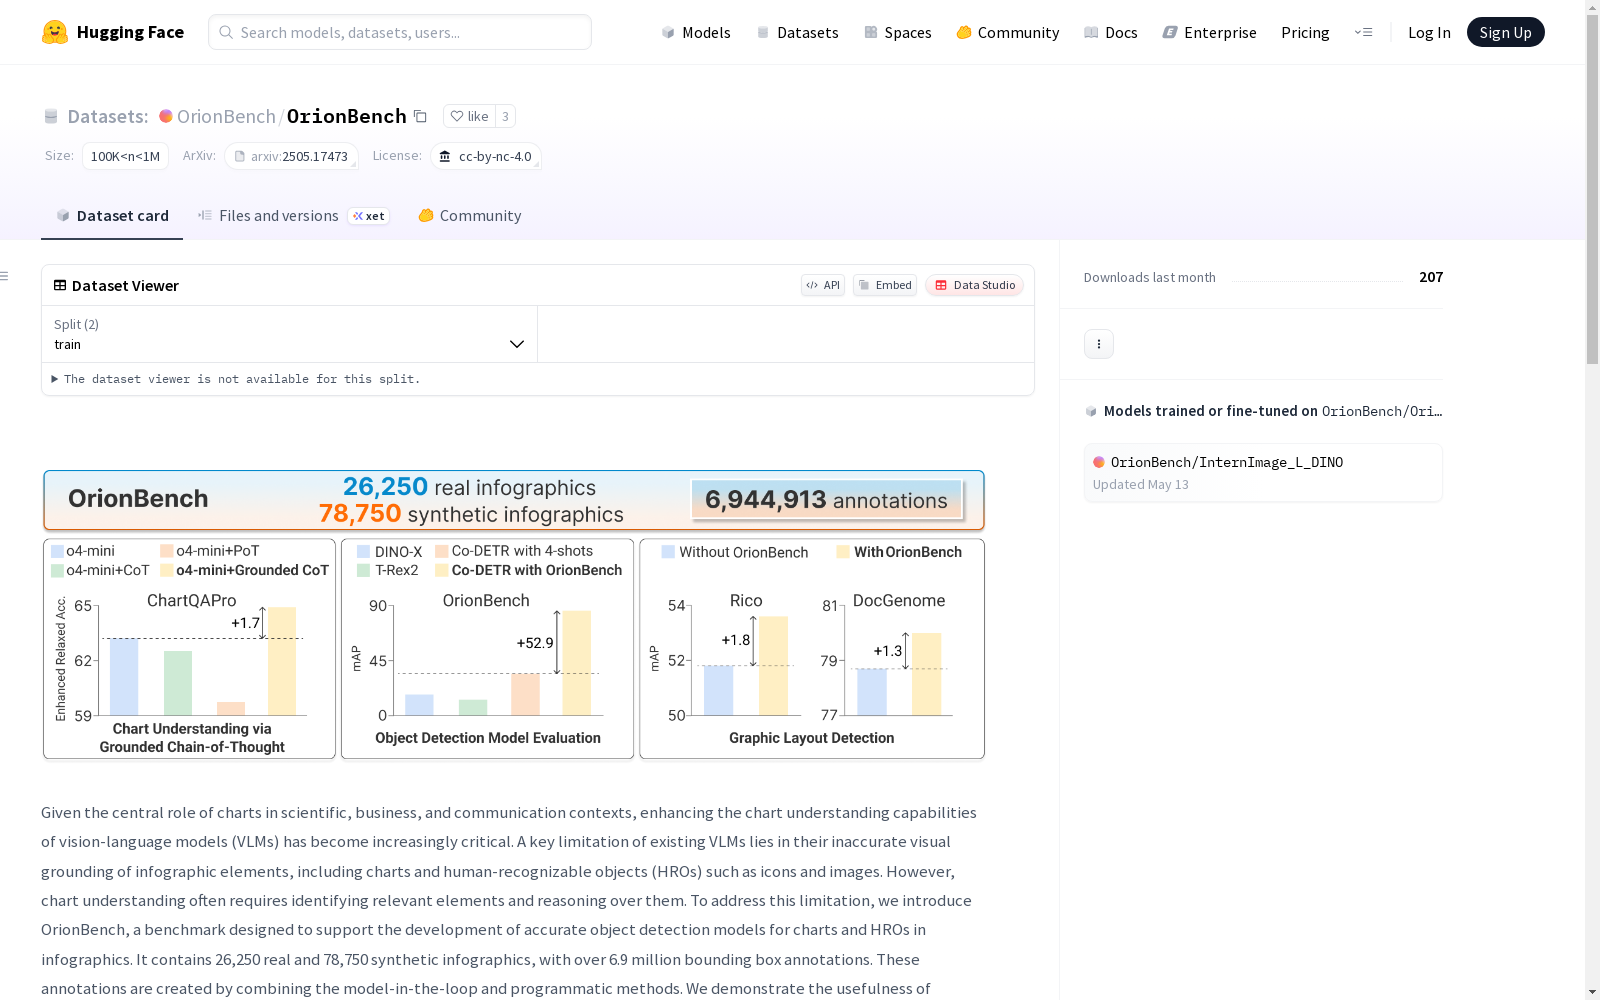Viewport: 1600px width, 1000px height.
Task: Open the Community tab below the title
Action: [470, 216]
